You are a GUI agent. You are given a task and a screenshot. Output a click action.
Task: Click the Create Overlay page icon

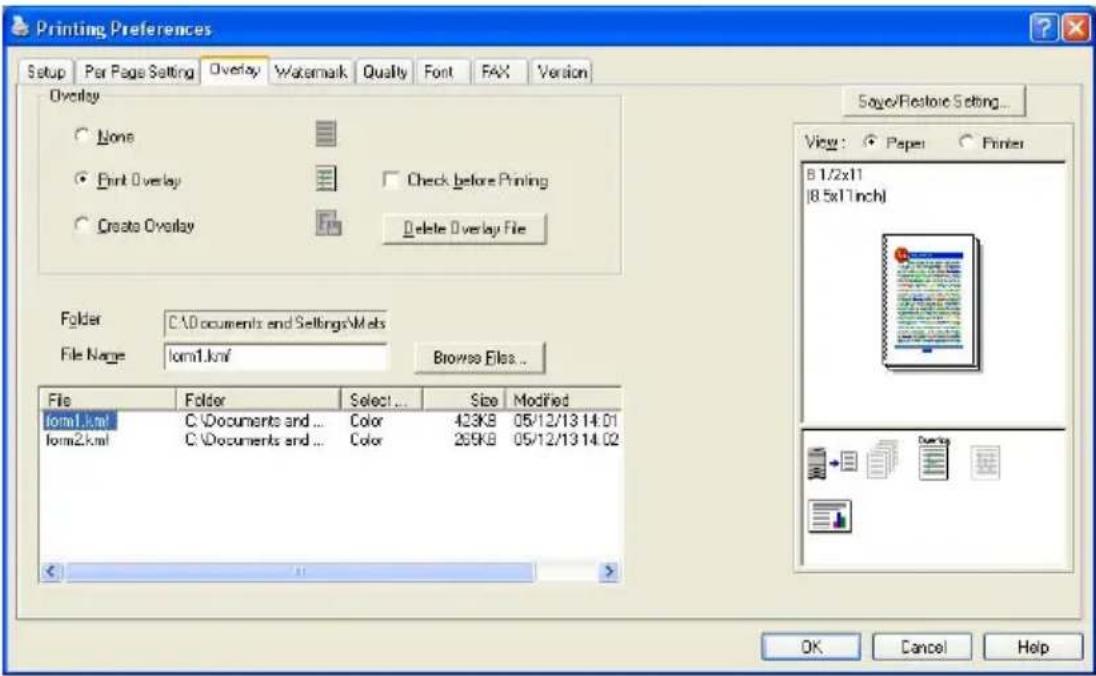pyautogui.click(x=329, y=223)
